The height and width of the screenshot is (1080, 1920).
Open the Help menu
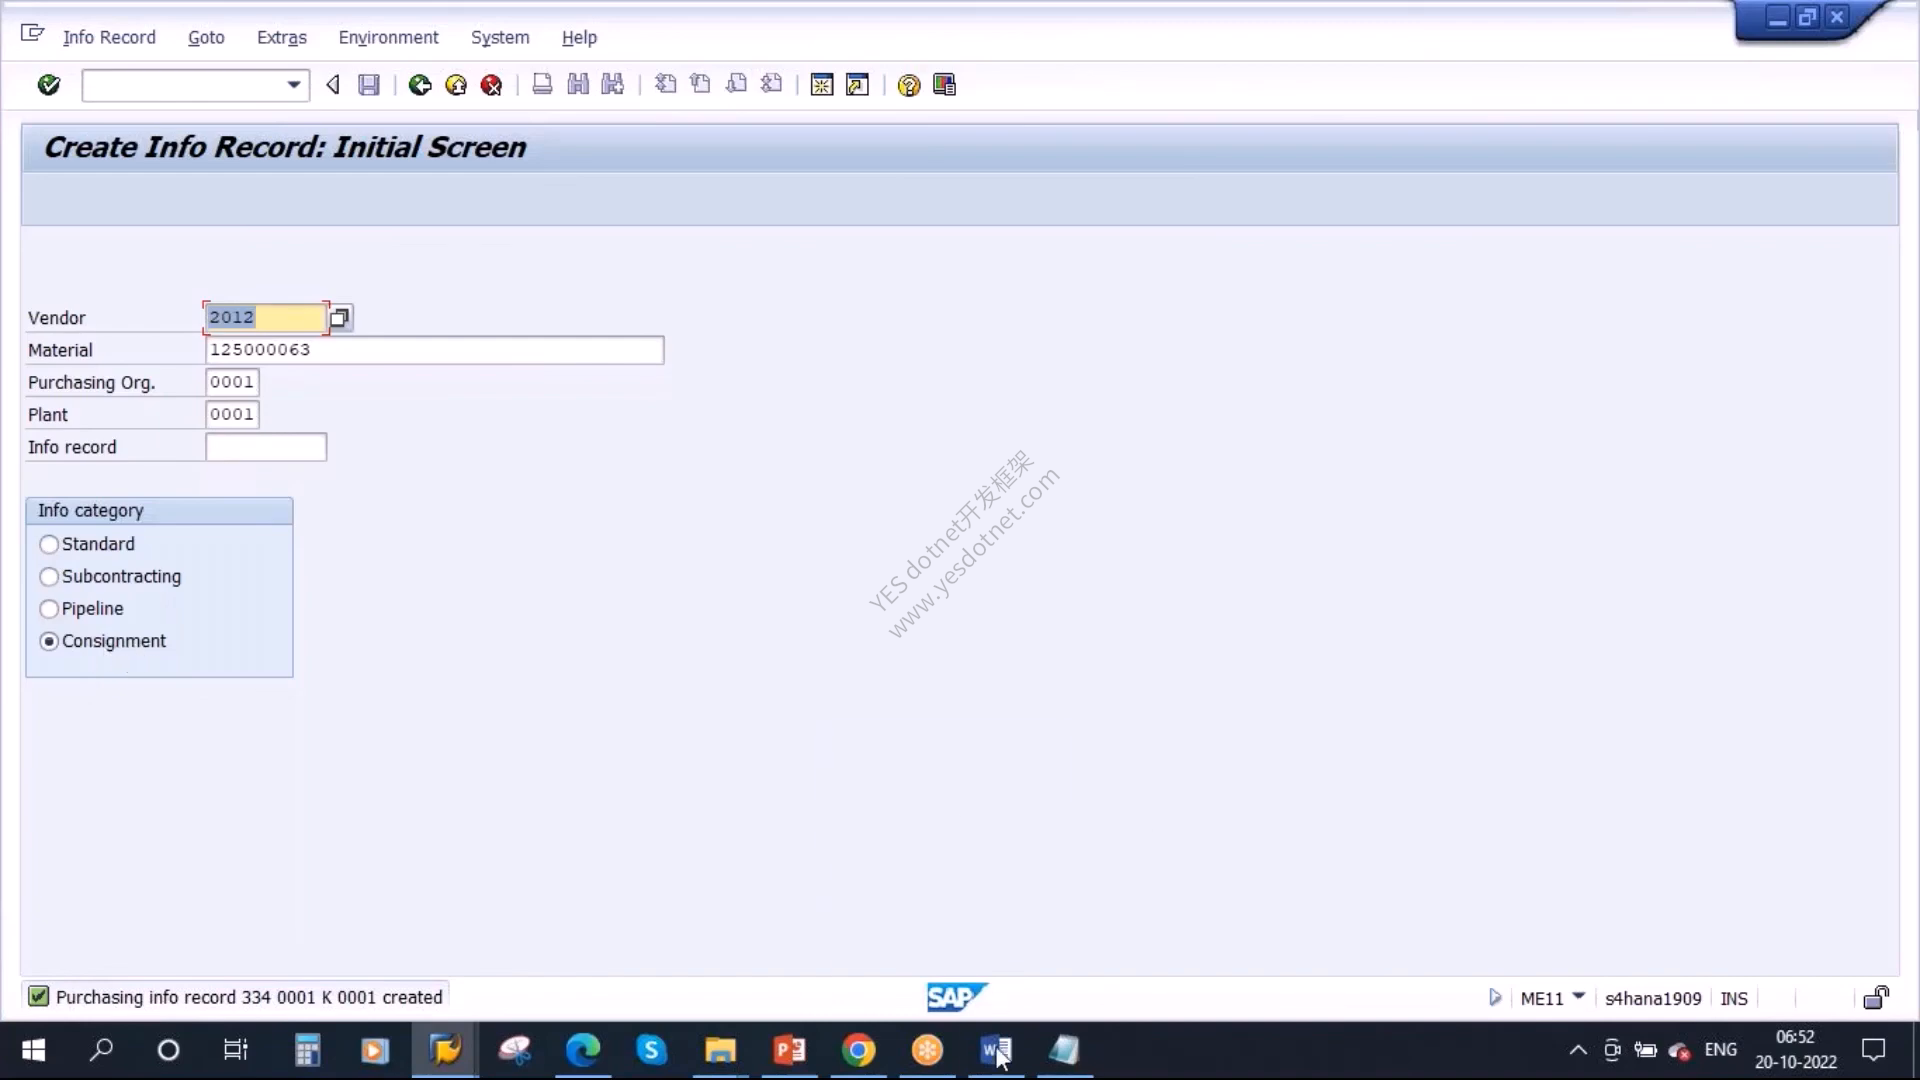pos(579,37)
